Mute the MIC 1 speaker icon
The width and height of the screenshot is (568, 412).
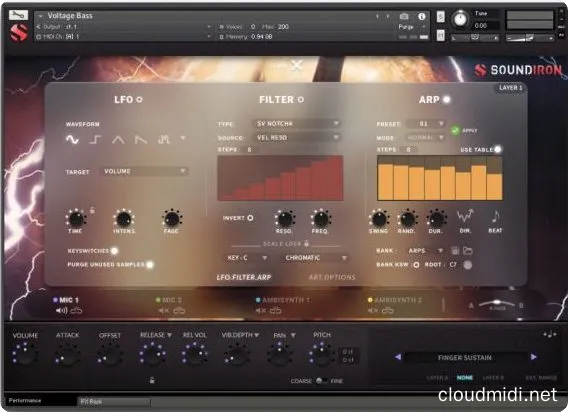click(x=62, y=311)
